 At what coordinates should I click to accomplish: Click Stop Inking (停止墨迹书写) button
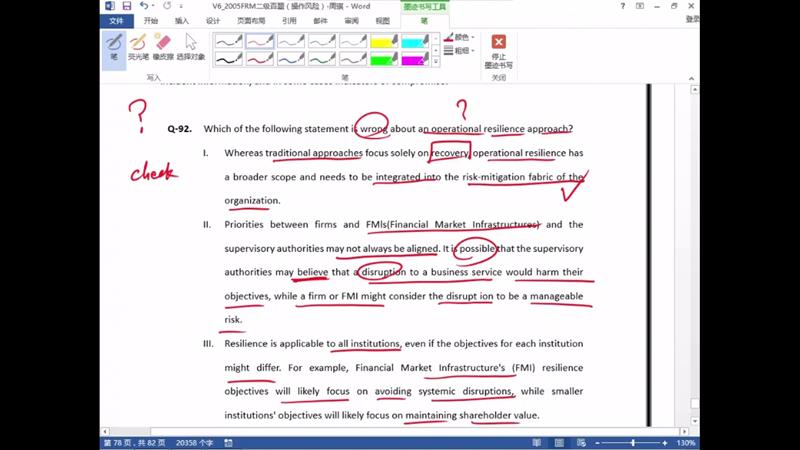498,51
